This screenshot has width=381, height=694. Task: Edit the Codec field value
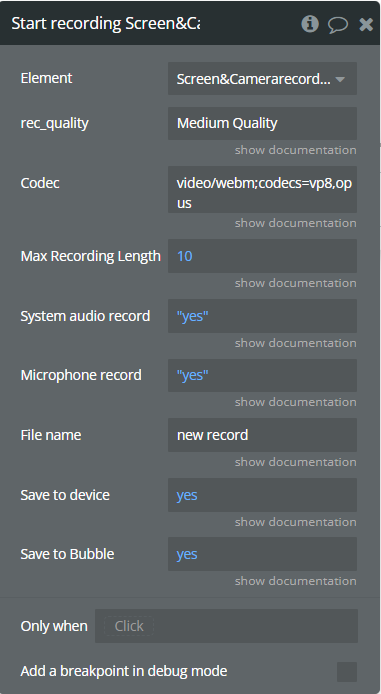262,189
